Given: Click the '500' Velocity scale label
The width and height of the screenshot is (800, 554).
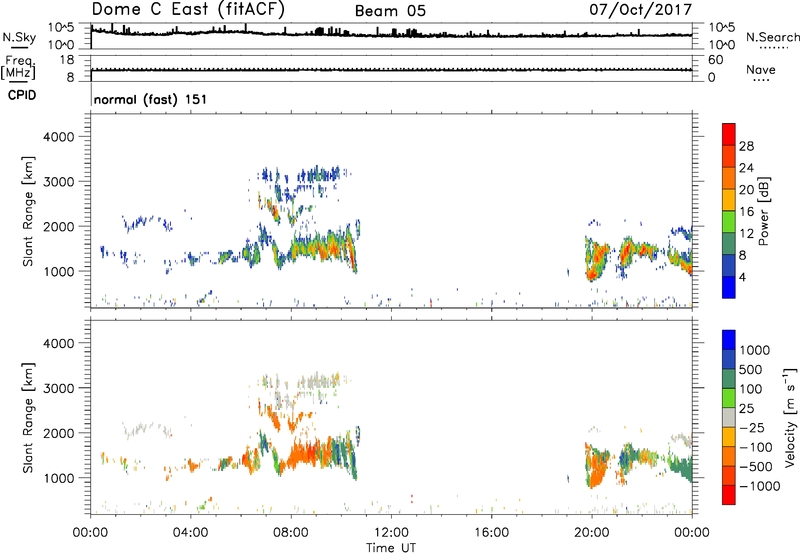Looking at the screenshot, I should (x=752, y=369).
